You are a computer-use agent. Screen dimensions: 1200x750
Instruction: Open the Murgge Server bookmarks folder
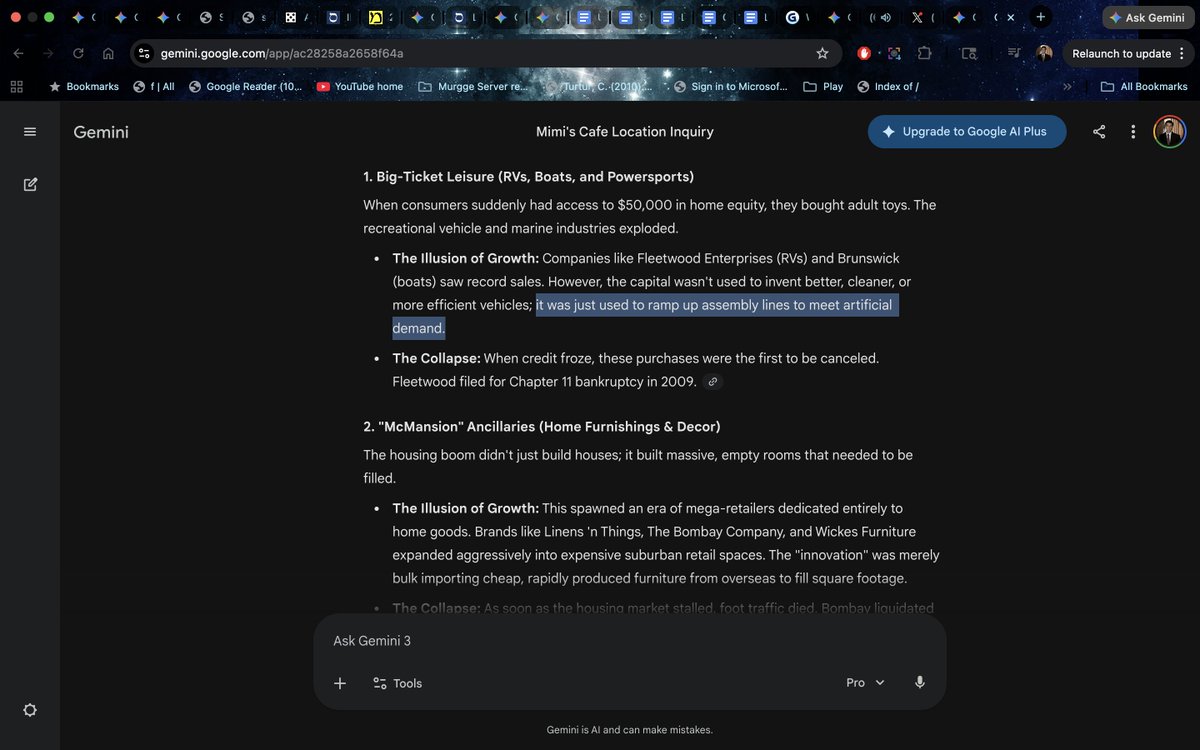tap(473, 87)
